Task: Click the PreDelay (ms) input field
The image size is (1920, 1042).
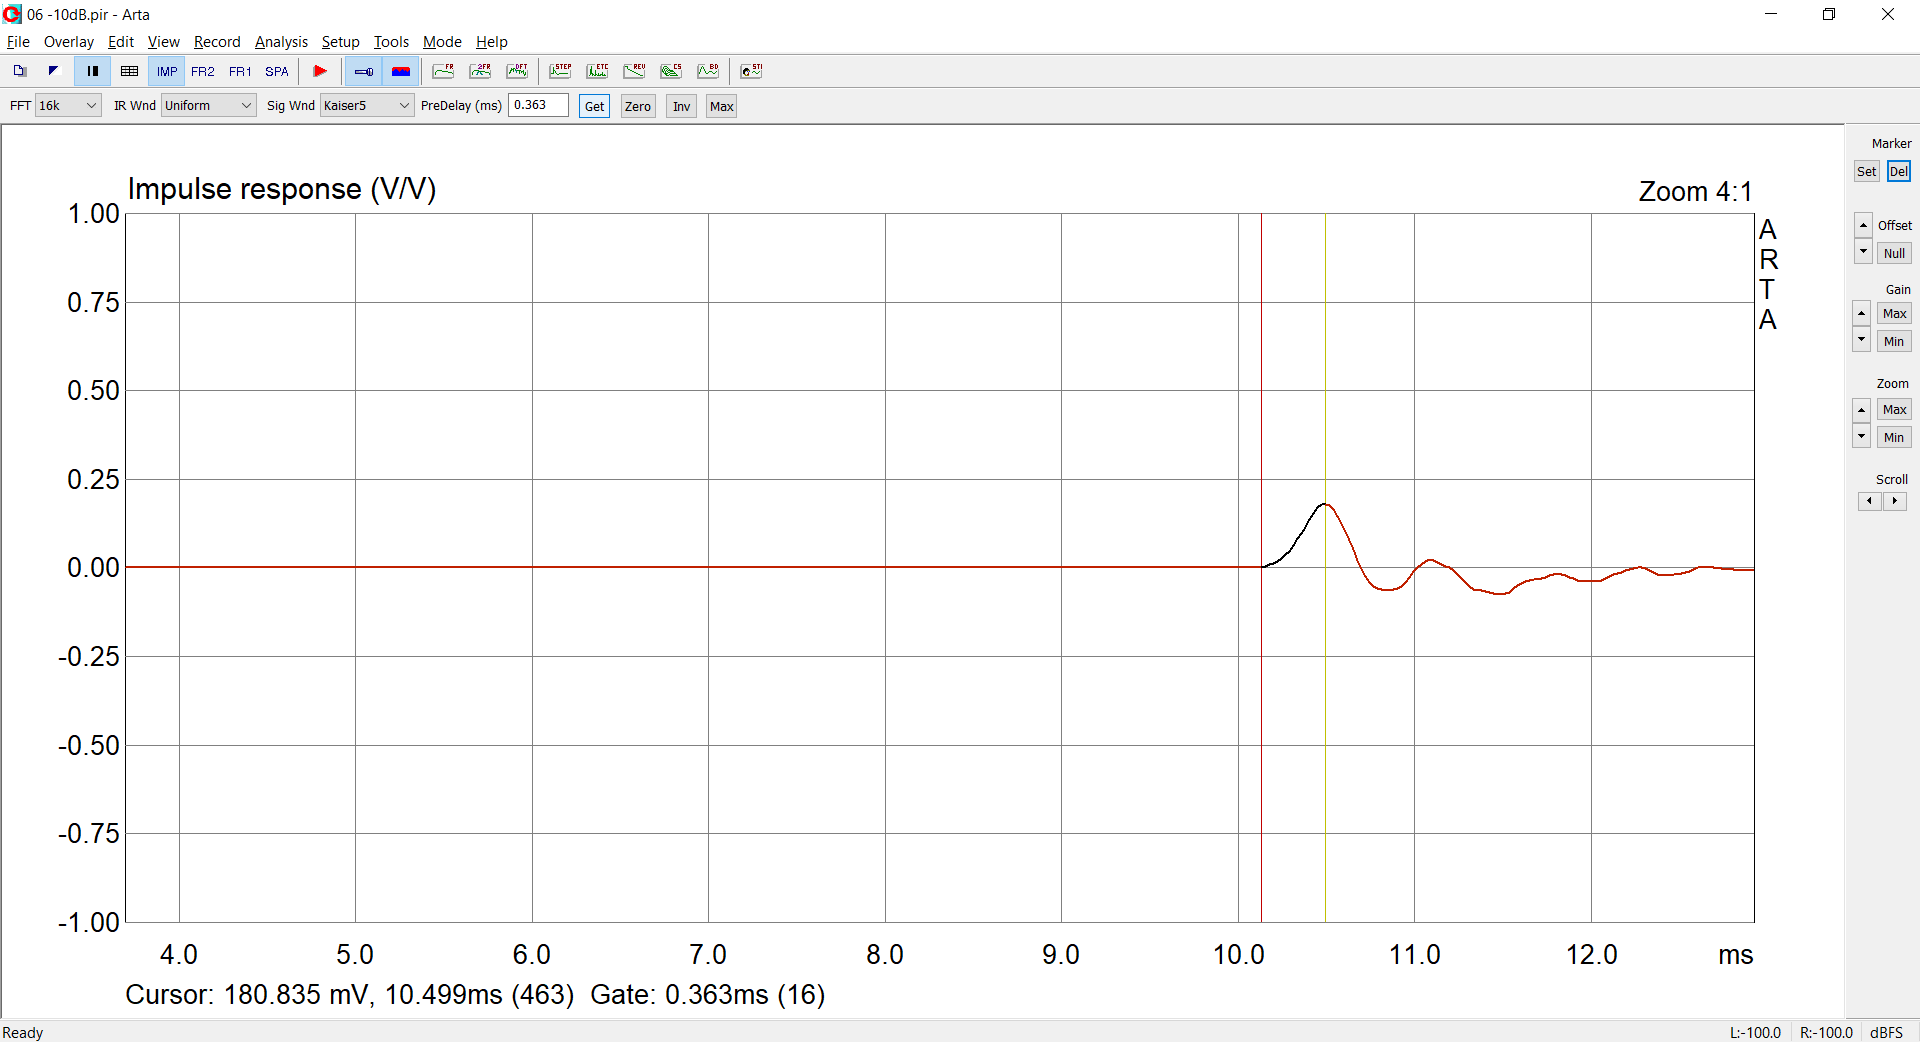Action: pos(538,105)
